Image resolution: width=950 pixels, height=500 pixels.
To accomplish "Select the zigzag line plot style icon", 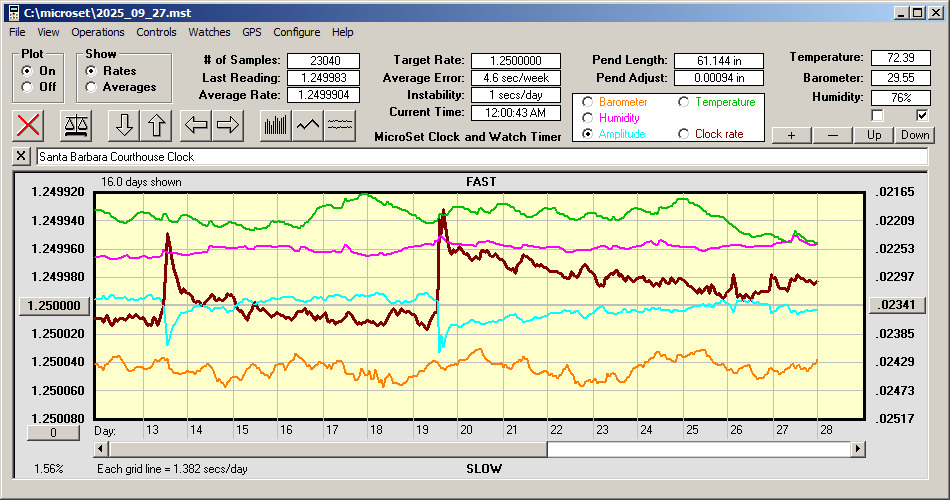I will pyautogui.click(x=308, y=125).
